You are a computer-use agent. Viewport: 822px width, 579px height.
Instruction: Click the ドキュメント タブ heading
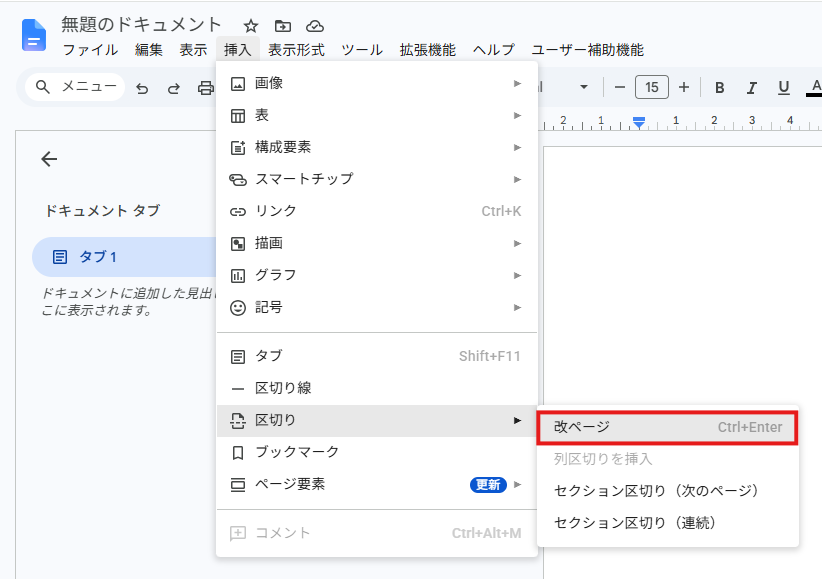pos(102,211)
